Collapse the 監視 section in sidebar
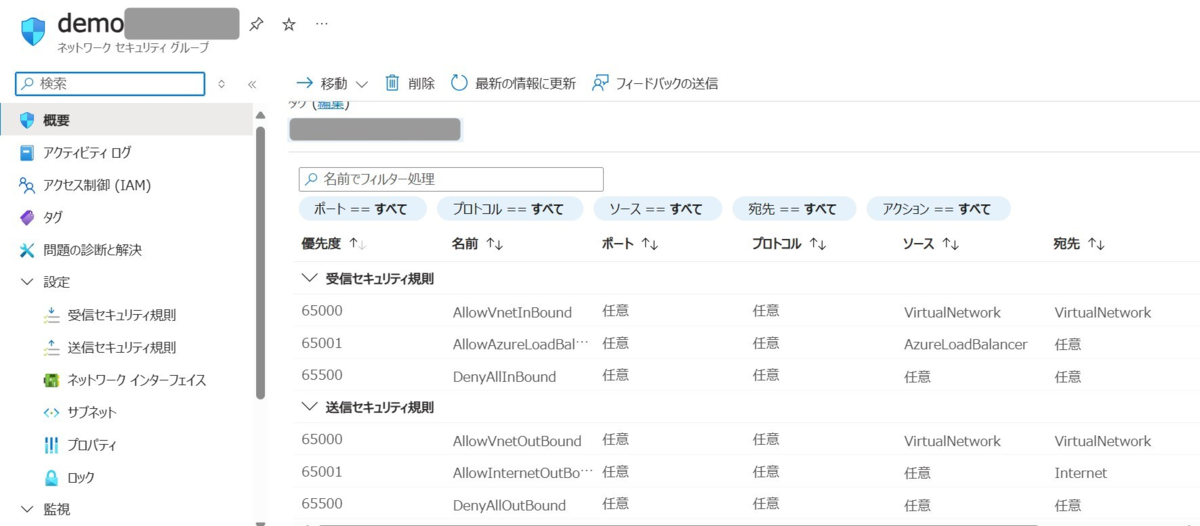This screenshot has width=1200, height=526. coord(27,509)
